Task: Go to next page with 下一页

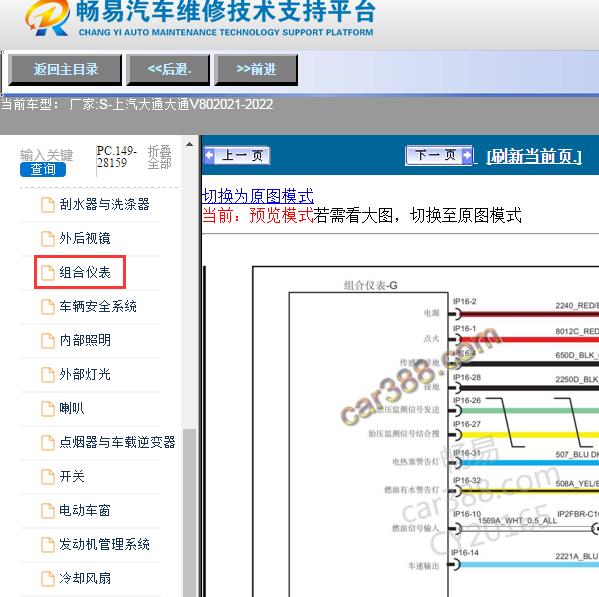Action: pyautogui.click(x=439, y=155)
